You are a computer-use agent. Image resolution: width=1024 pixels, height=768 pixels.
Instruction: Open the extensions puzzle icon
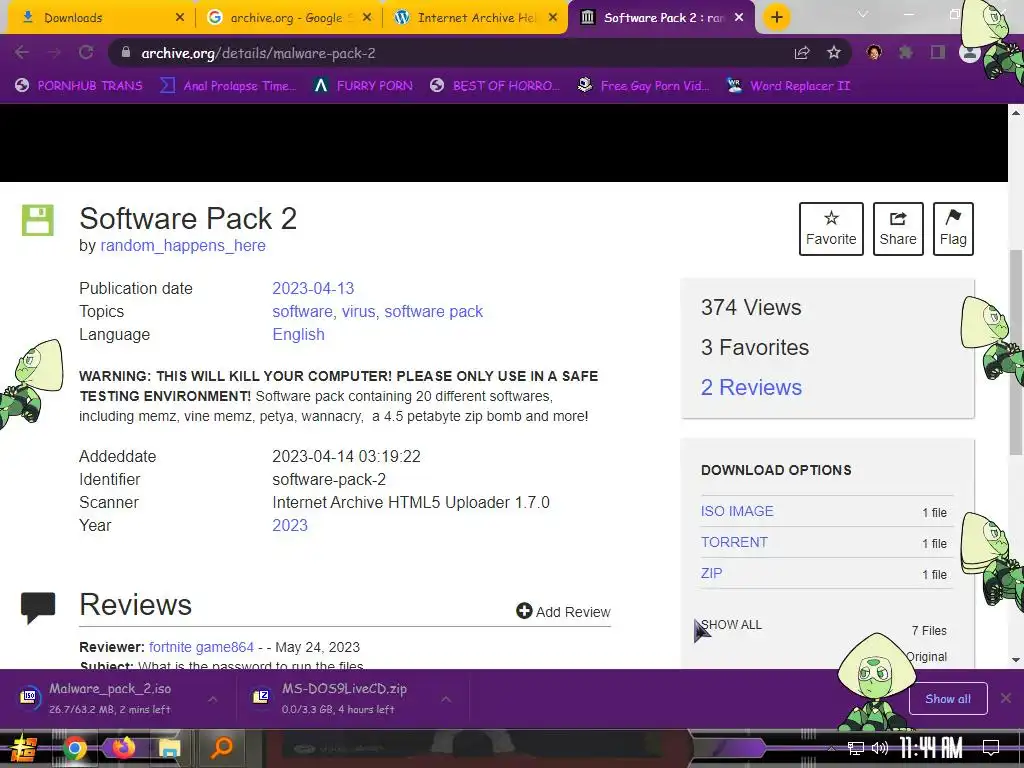(906, 53)
